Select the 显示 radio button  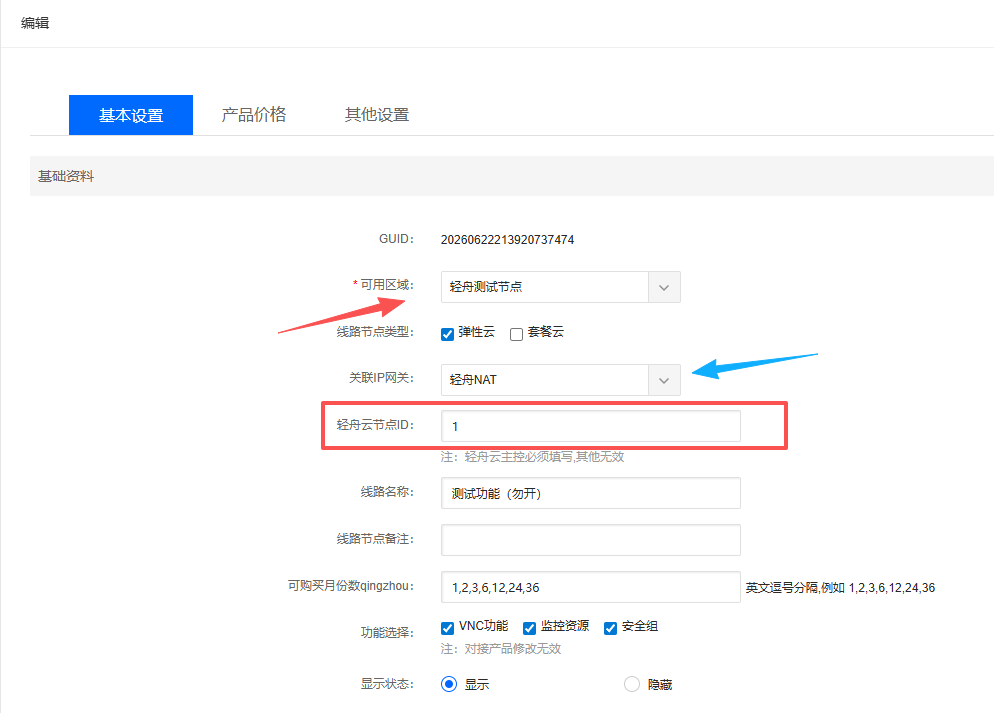449,684
